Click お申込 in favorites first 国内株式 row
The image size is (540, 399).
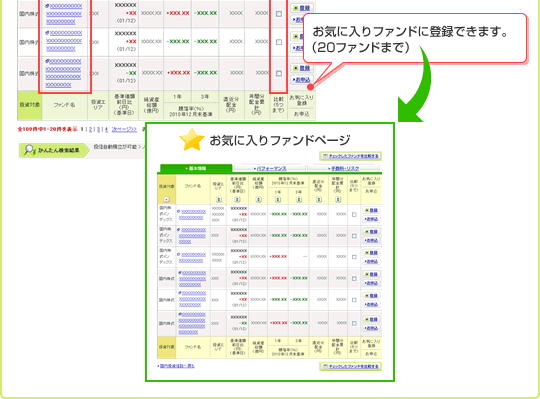point(371,283)
